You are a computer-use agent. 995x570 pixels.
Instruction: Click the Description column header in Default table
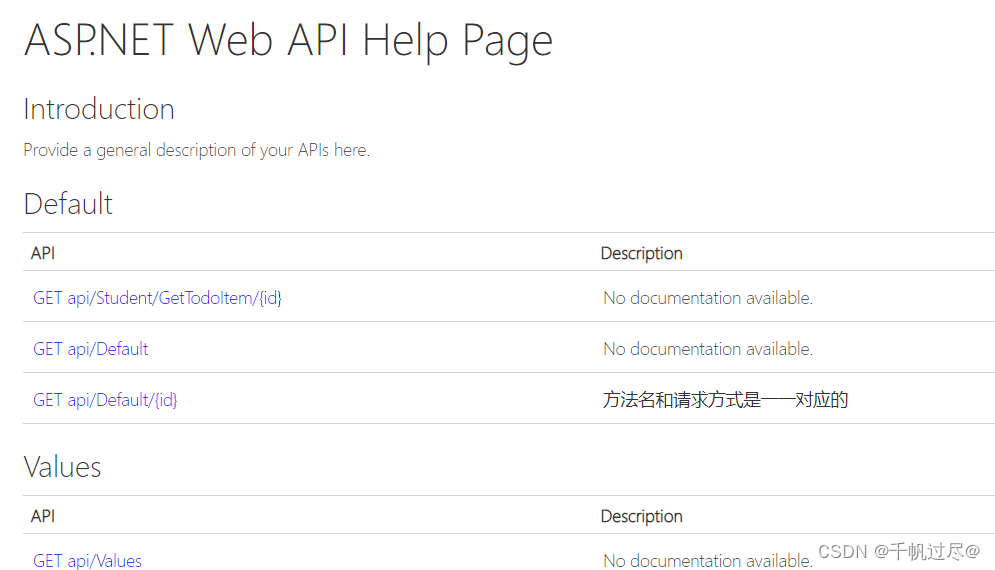[642, 253]
